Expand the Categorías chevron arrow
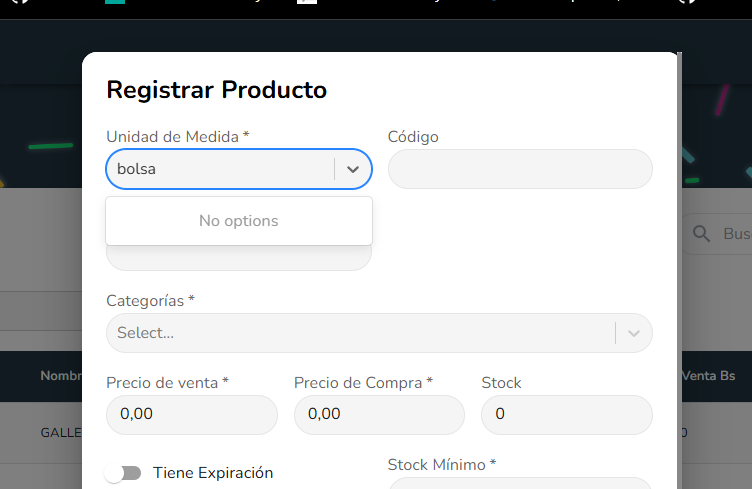This screenshot has height=489, width=752. 633,333
